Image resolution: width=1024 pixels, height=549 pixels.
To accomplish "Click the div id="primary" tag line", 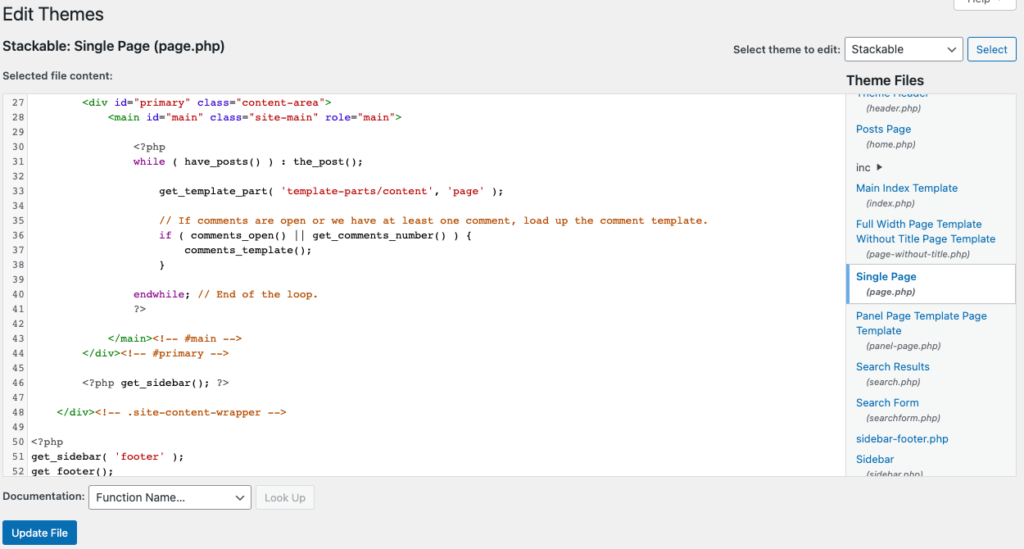I will [x=206, y=102].
